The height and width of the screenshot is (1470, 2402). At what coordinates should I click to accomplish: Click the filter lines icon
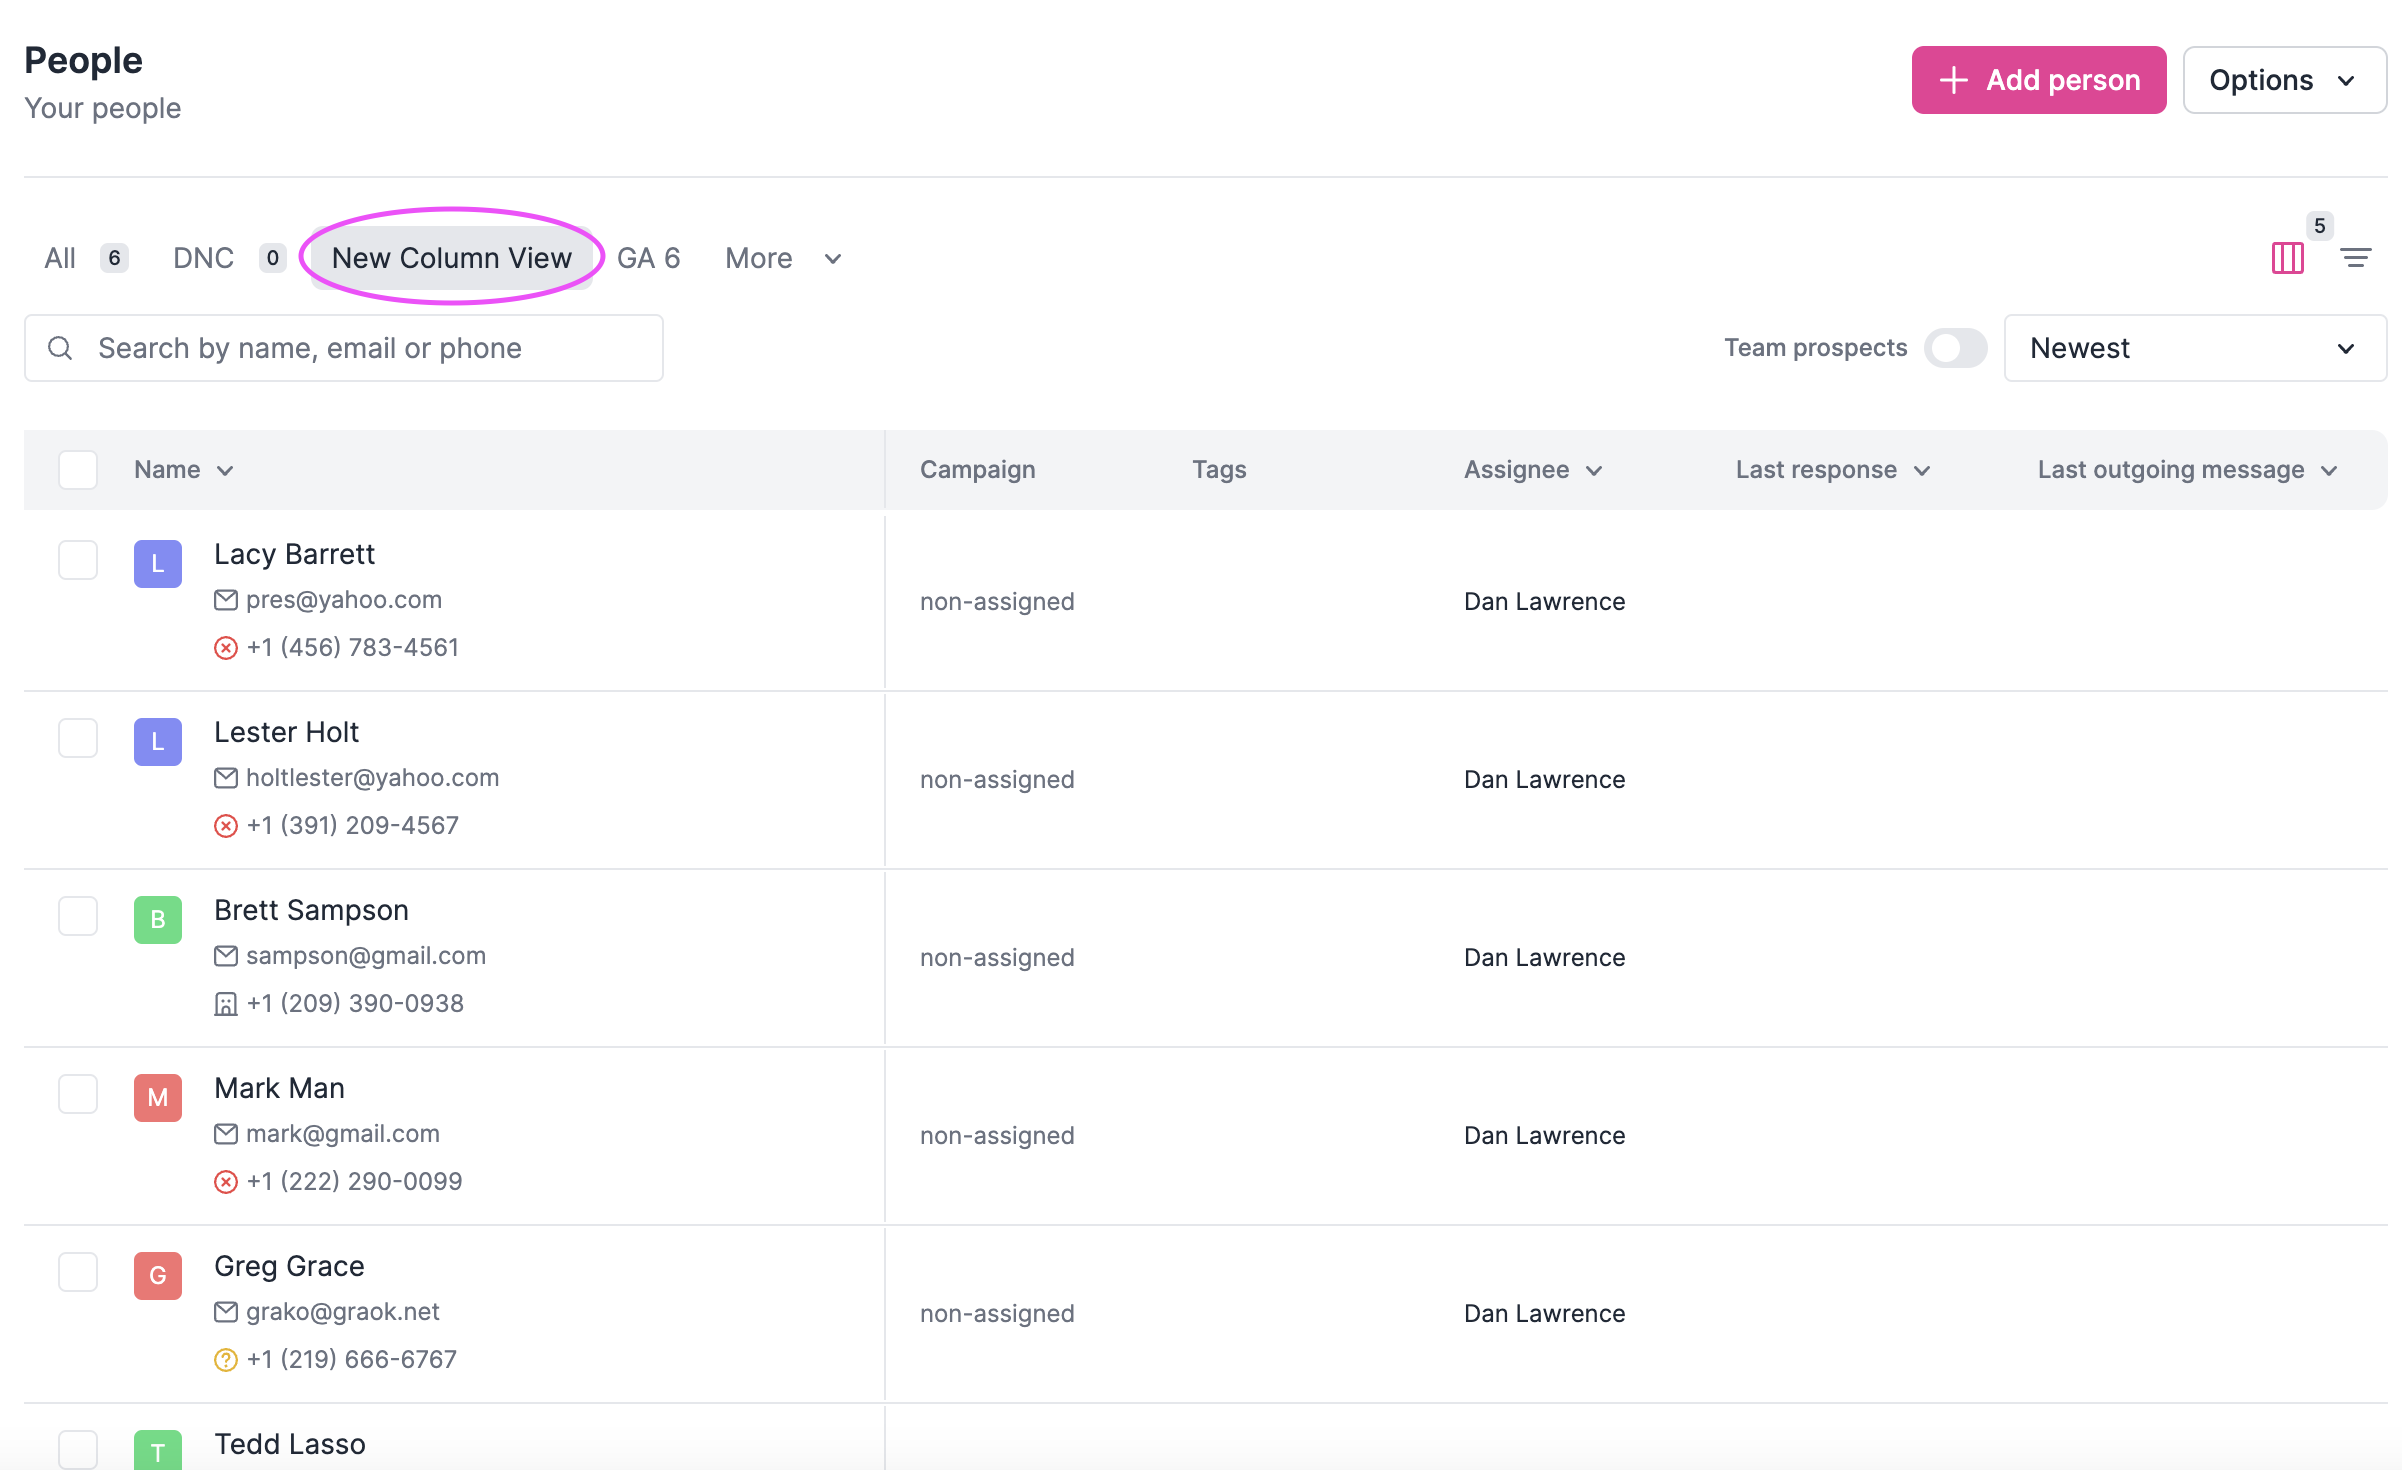click(2355, 258)
